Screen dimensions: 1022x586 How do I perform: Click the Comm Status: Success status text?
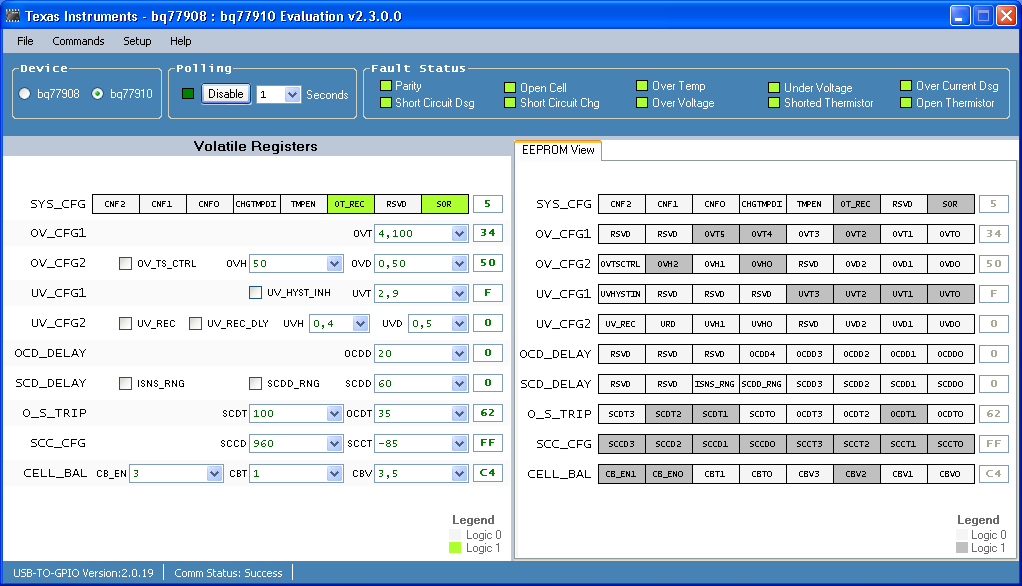[228, 573]
